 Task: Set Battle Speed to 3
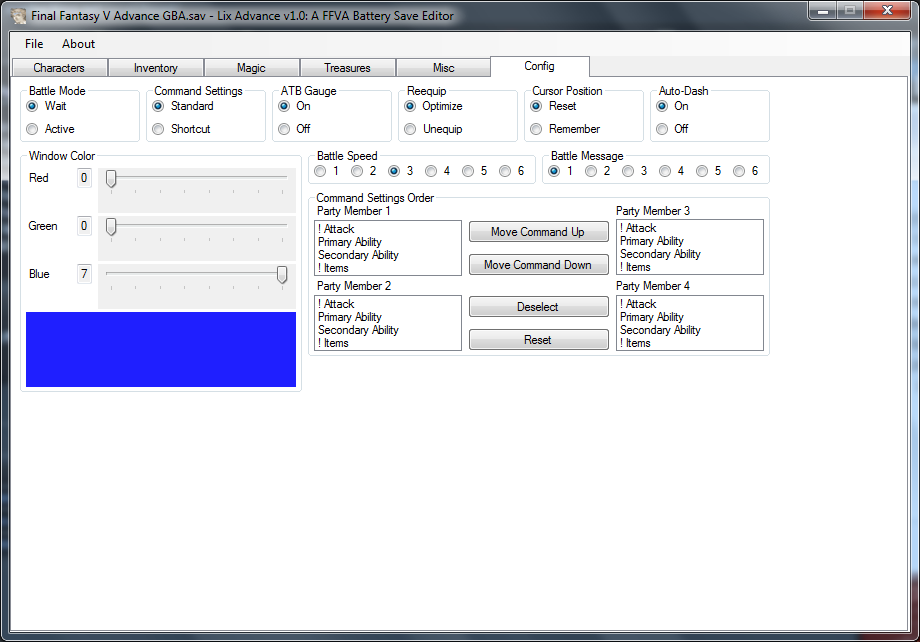pyautogui.click(x=401, y=171)
